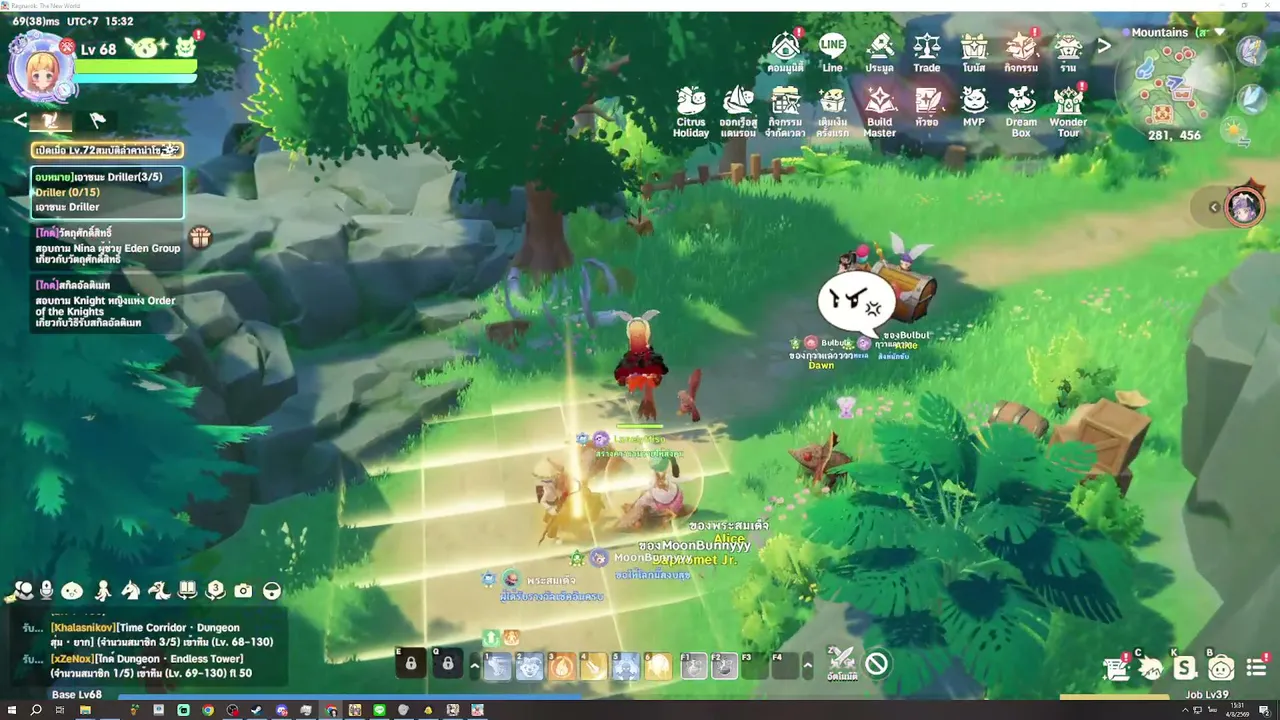Use the F1 potion item slot
The height and width of the screenshot is (720, 1280).
694,665
